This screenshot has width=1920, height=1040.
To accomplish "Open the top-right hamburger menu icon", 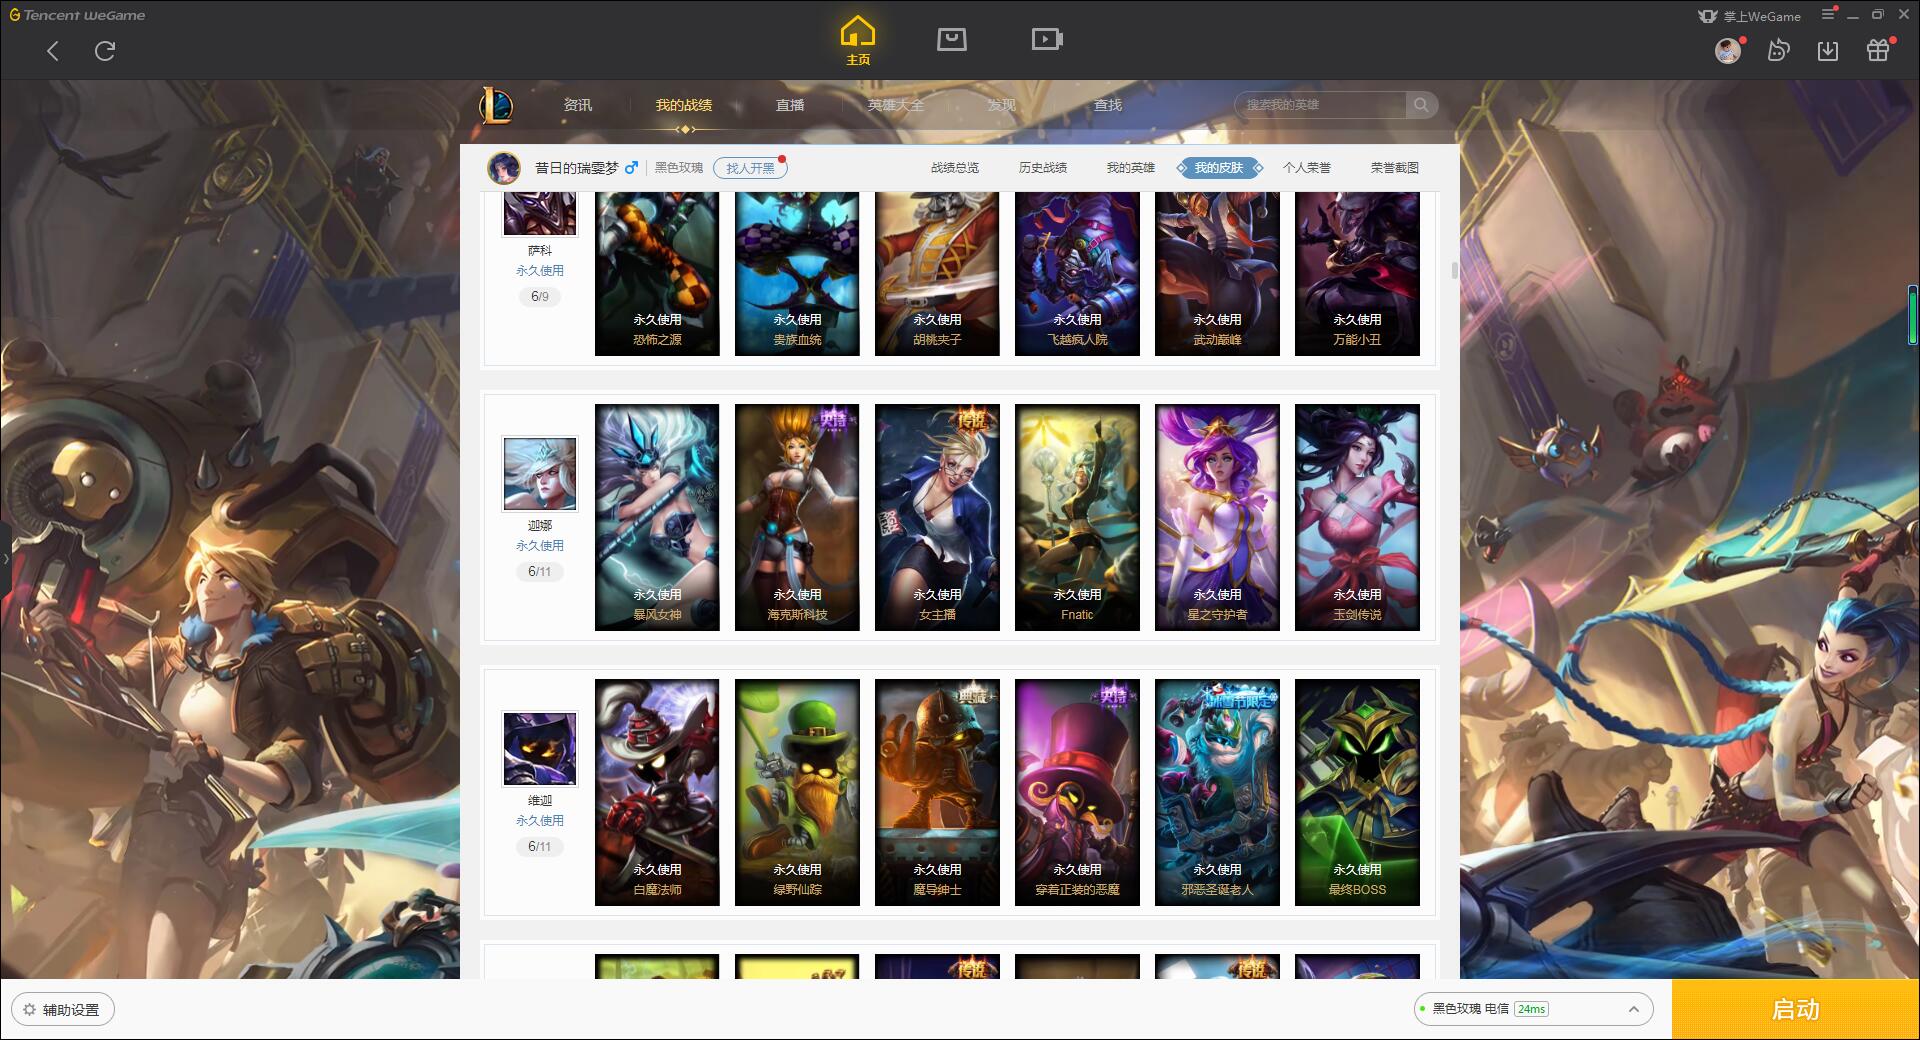I will (1829, 14).
